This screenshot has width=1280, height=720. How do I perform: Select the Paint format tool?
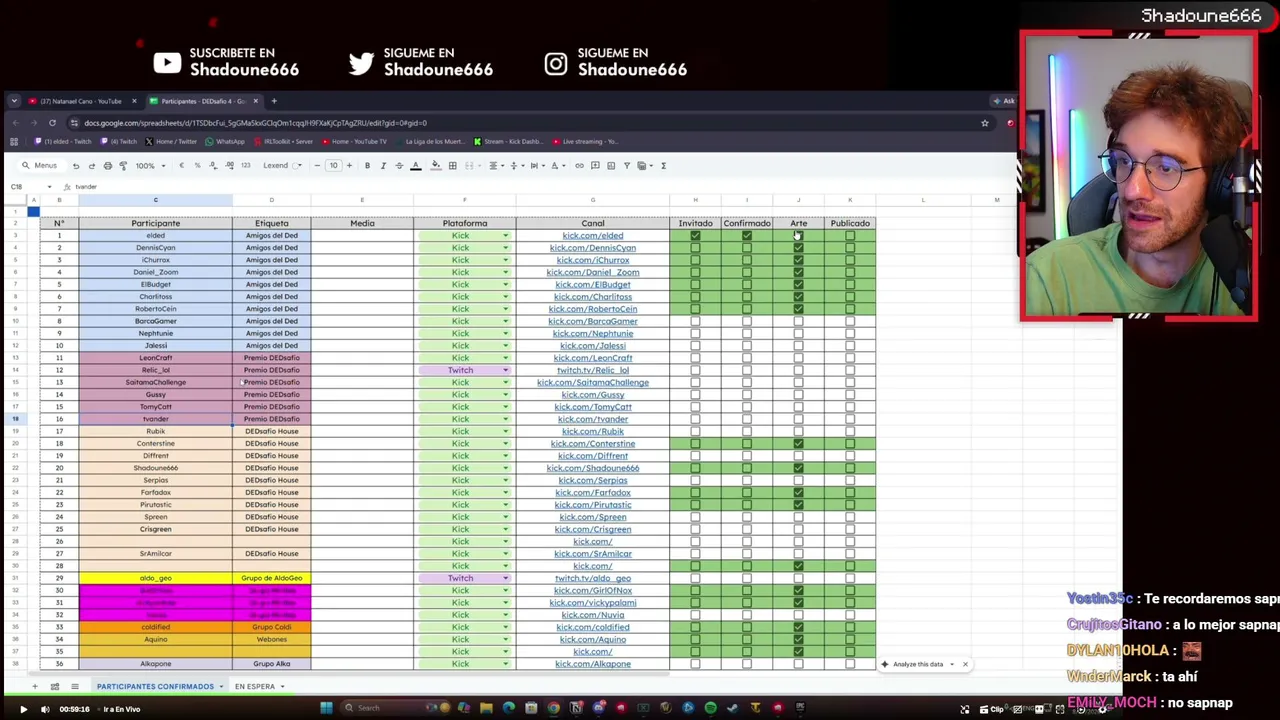[x=123, y=166]
